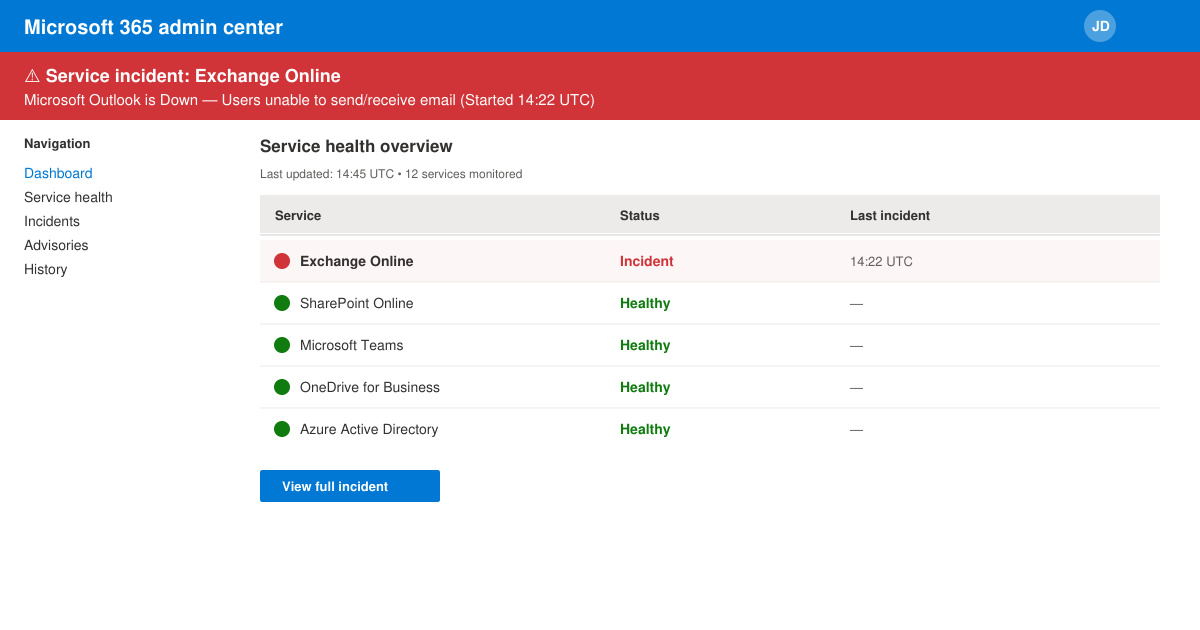Click Healthy status in Azure Active Directory row

(x=645, y=429)
